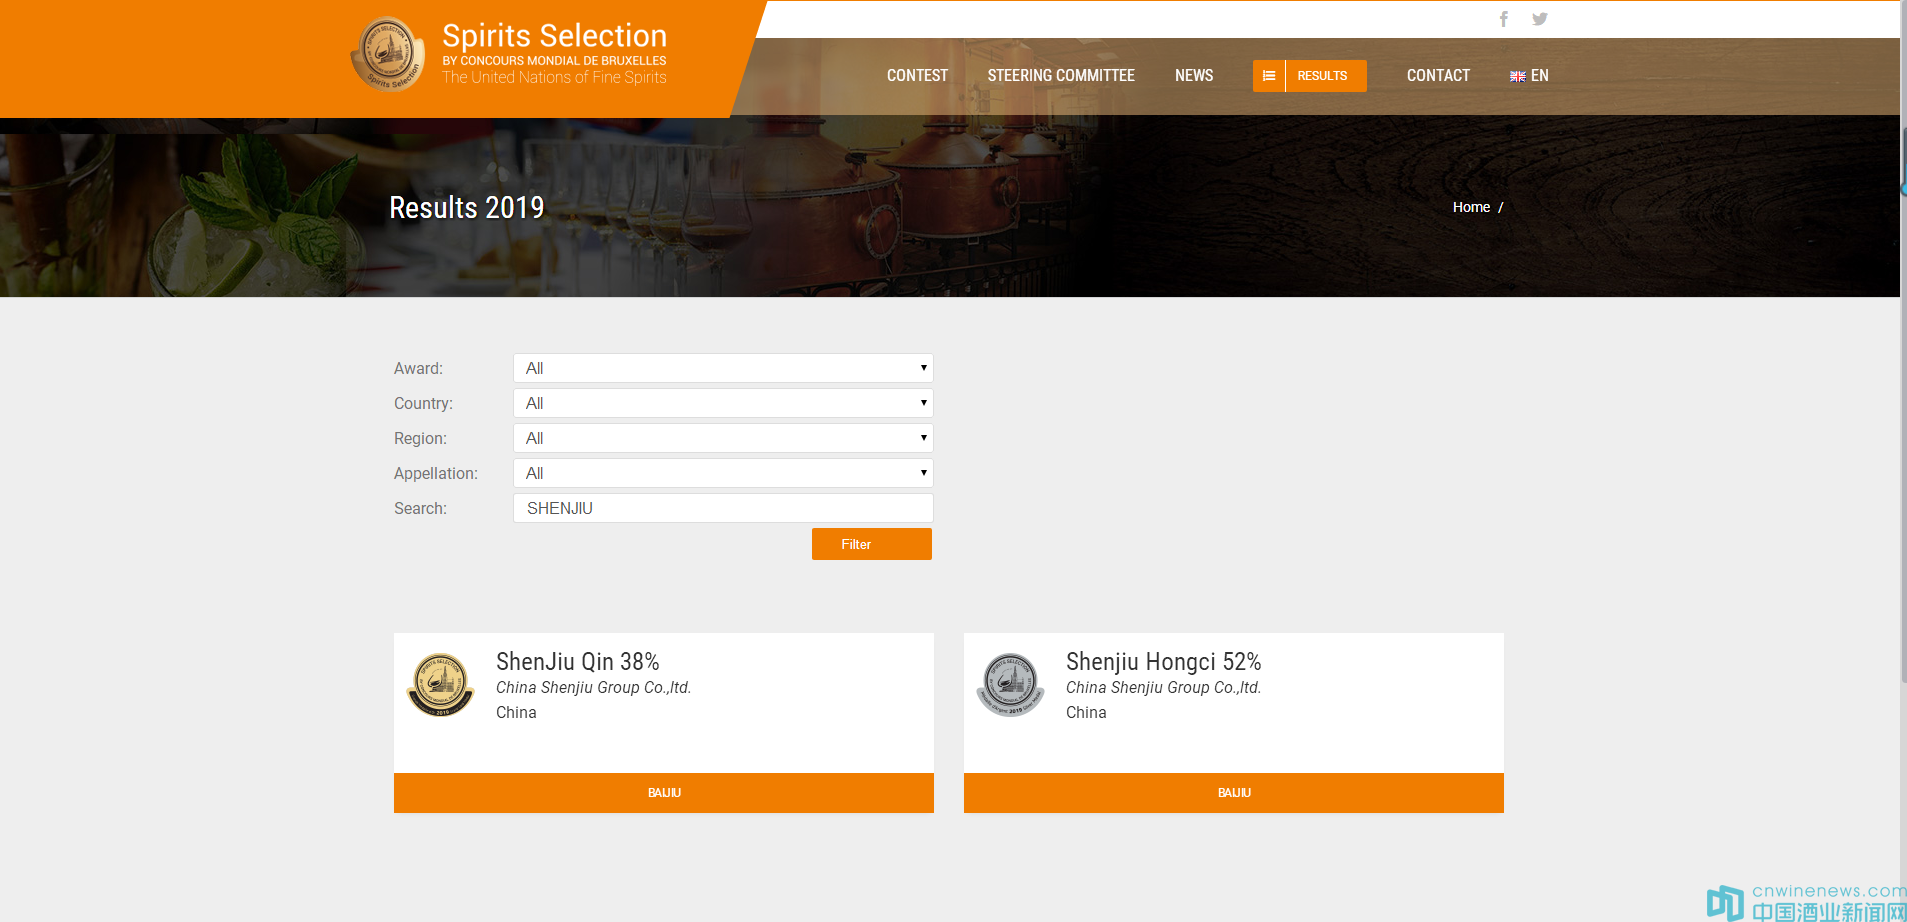The image size is (1907, 922).
Task: Click the UK flag language icon
Action: tap(1517, 76)
